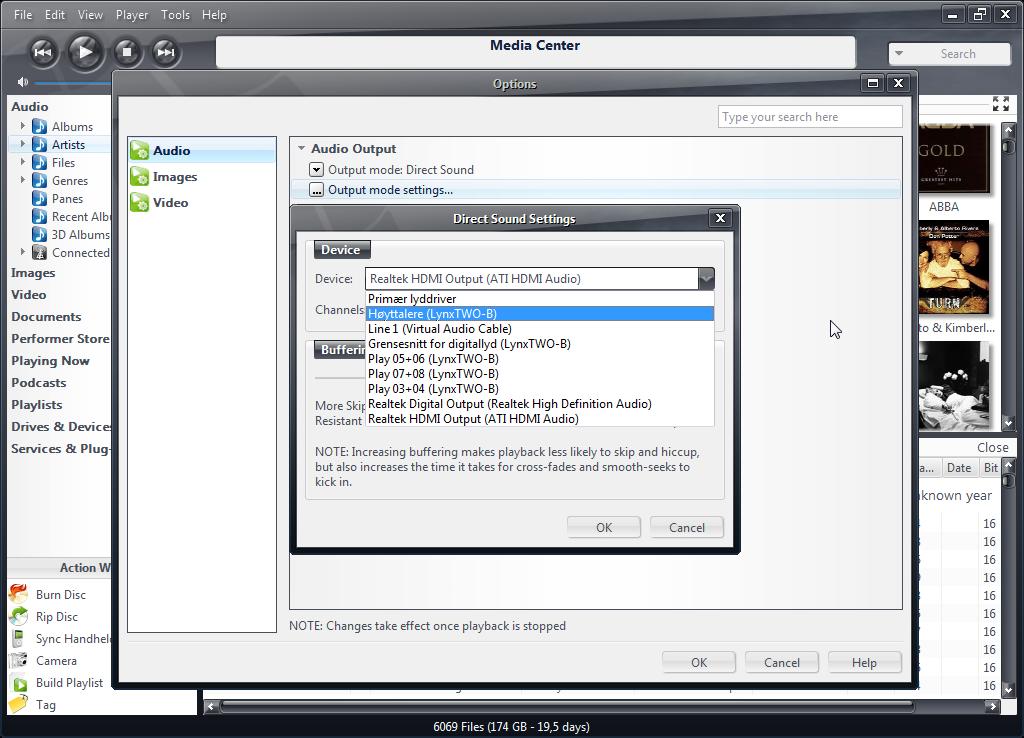Choose Play 07+08 (LynxTWO-B)
Viewport: 1024px width, 738px height.
click(x=539, y=374)
